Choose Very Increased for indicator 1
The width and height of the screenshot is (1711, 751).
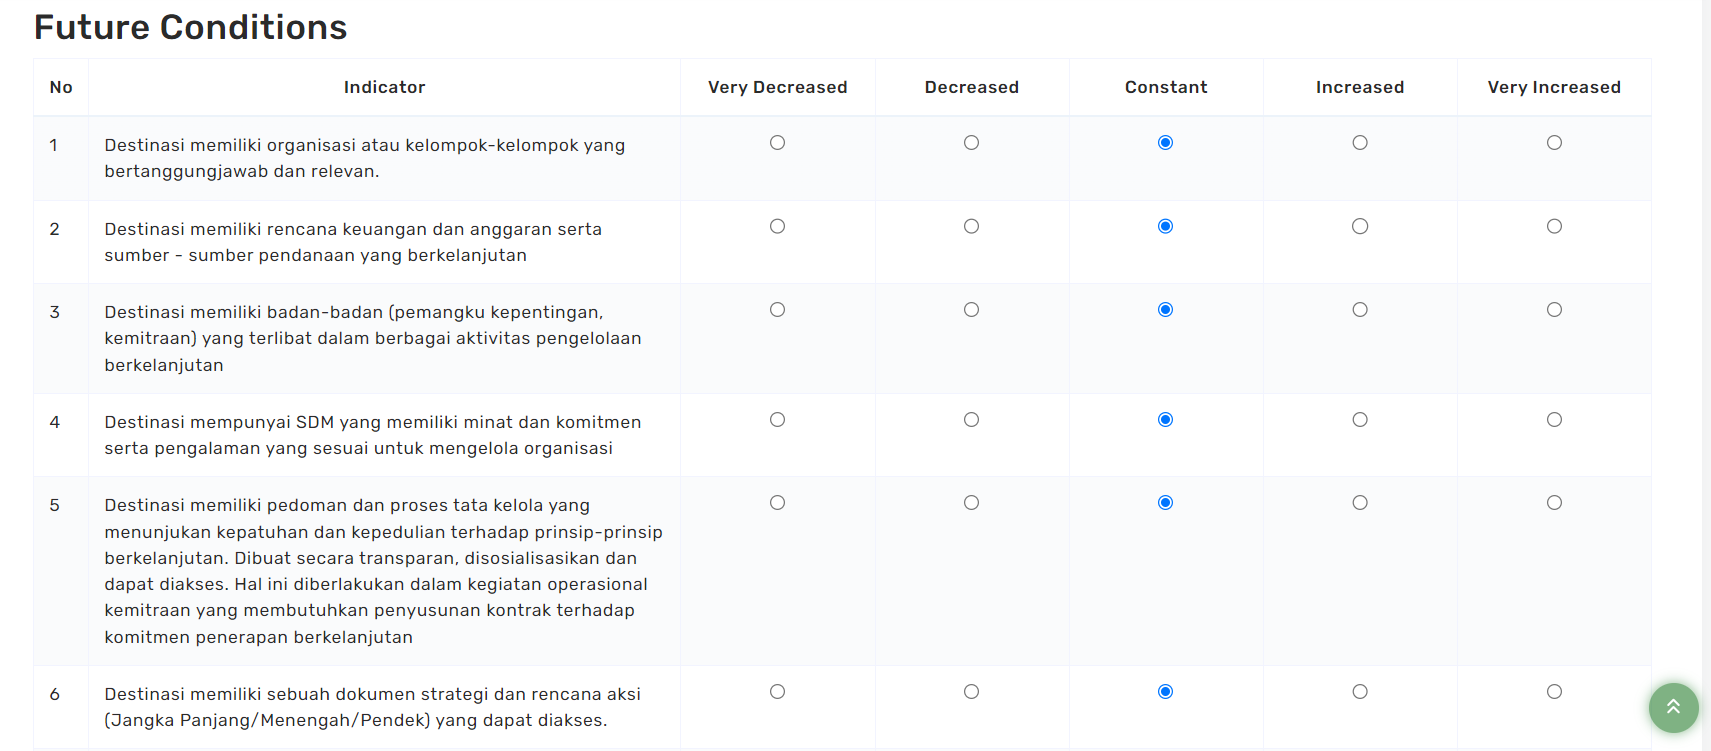coord(1554,143)
